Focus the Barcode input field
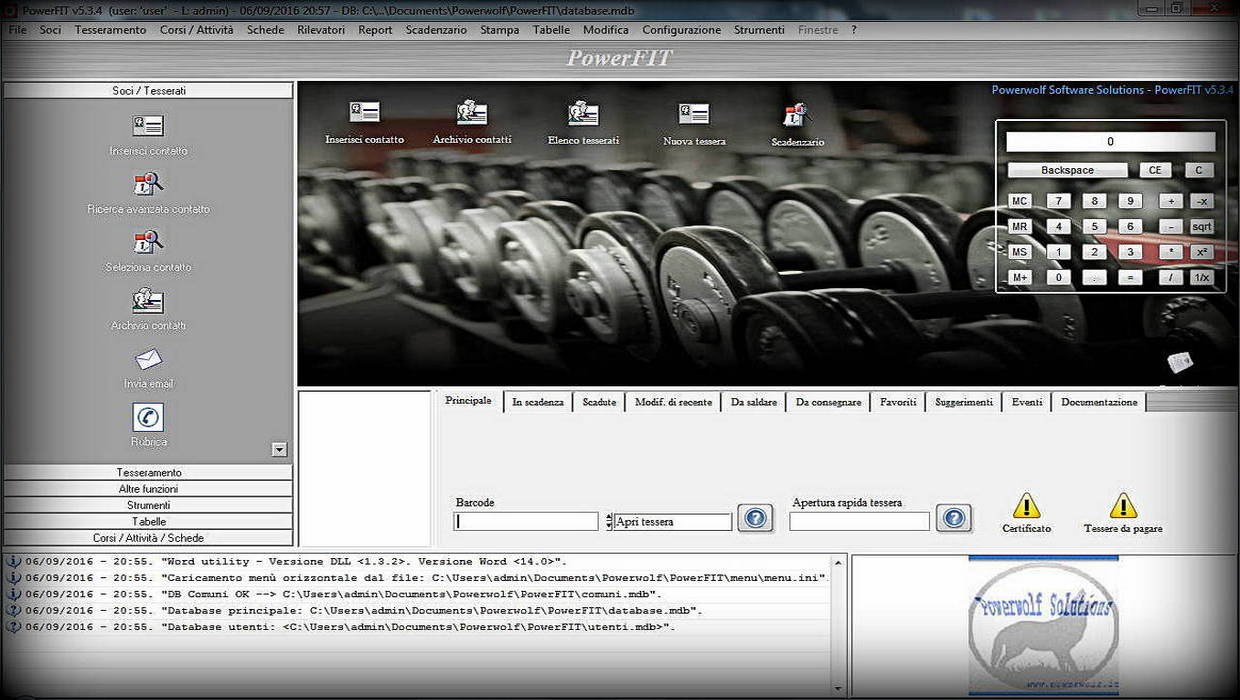 point(527,522)
